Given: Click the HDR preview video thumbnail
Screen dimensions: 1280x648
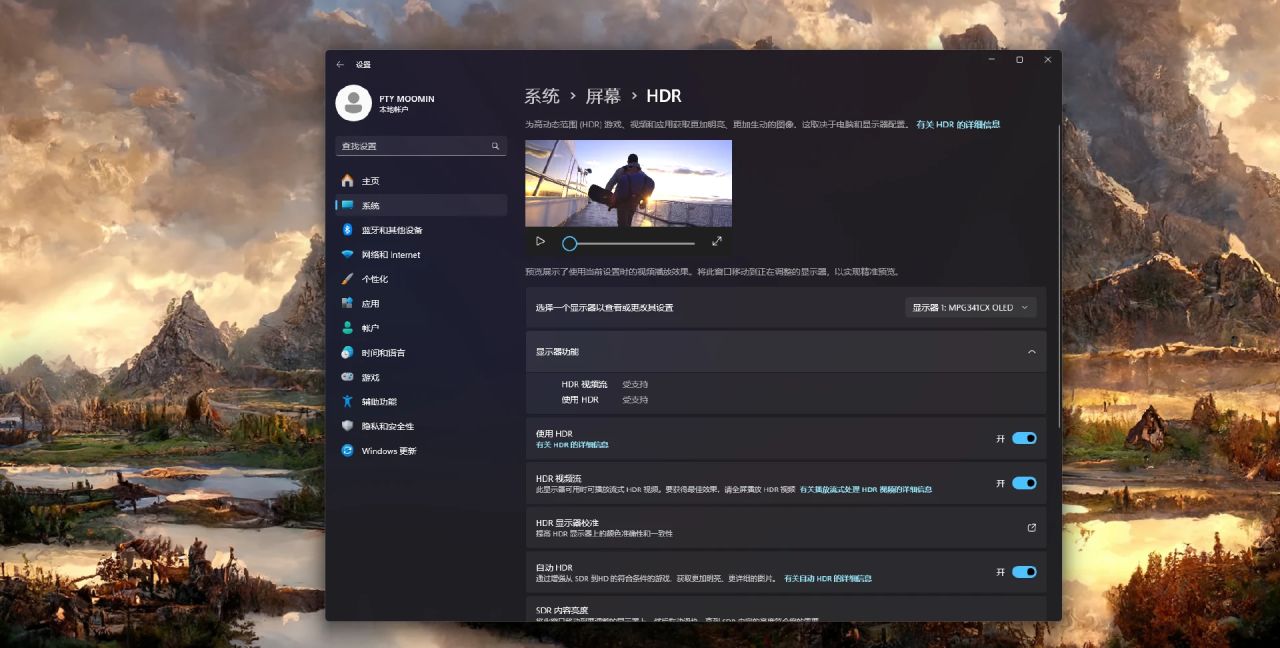Looking at the screenshot, I should pyautogui.click(x=628, y=183).
